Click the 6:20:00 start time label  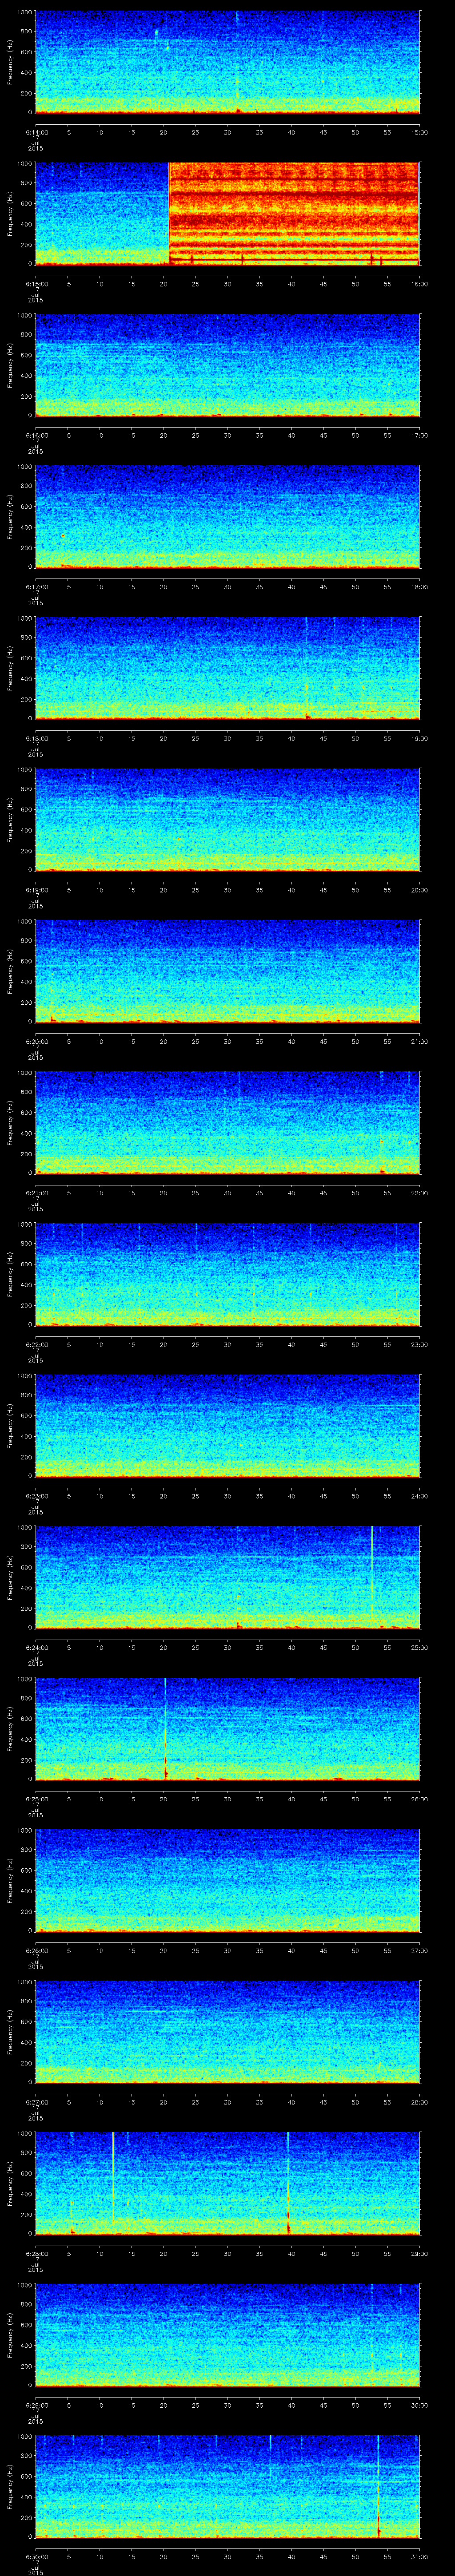36,1041
